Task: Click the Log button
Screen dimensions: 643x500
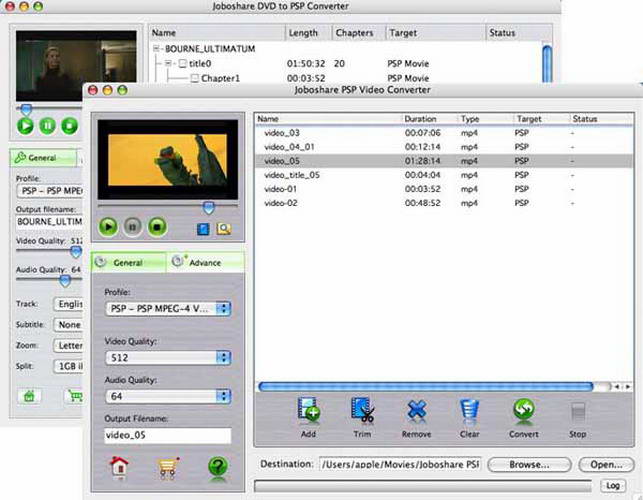Action: (613, 486)
